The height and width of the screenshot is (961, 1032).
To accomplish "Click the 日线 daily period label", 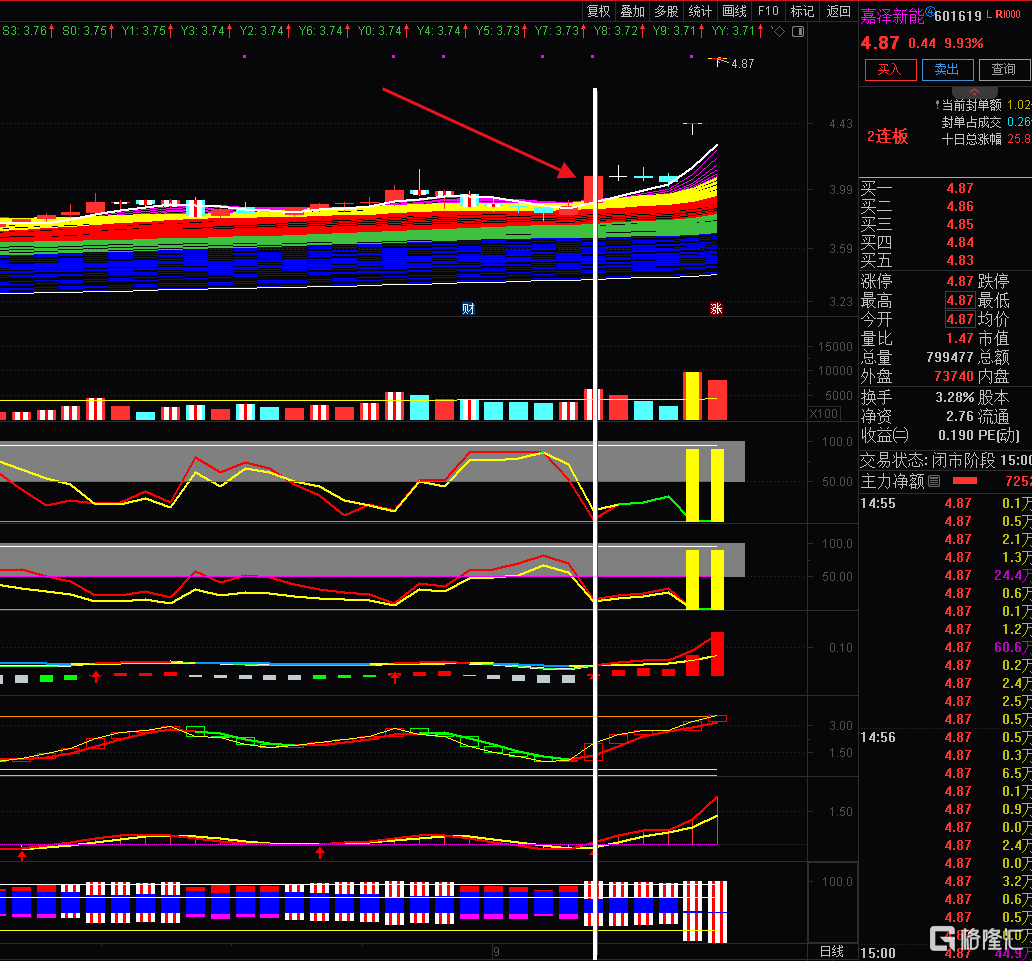I will tap(832, 951).
